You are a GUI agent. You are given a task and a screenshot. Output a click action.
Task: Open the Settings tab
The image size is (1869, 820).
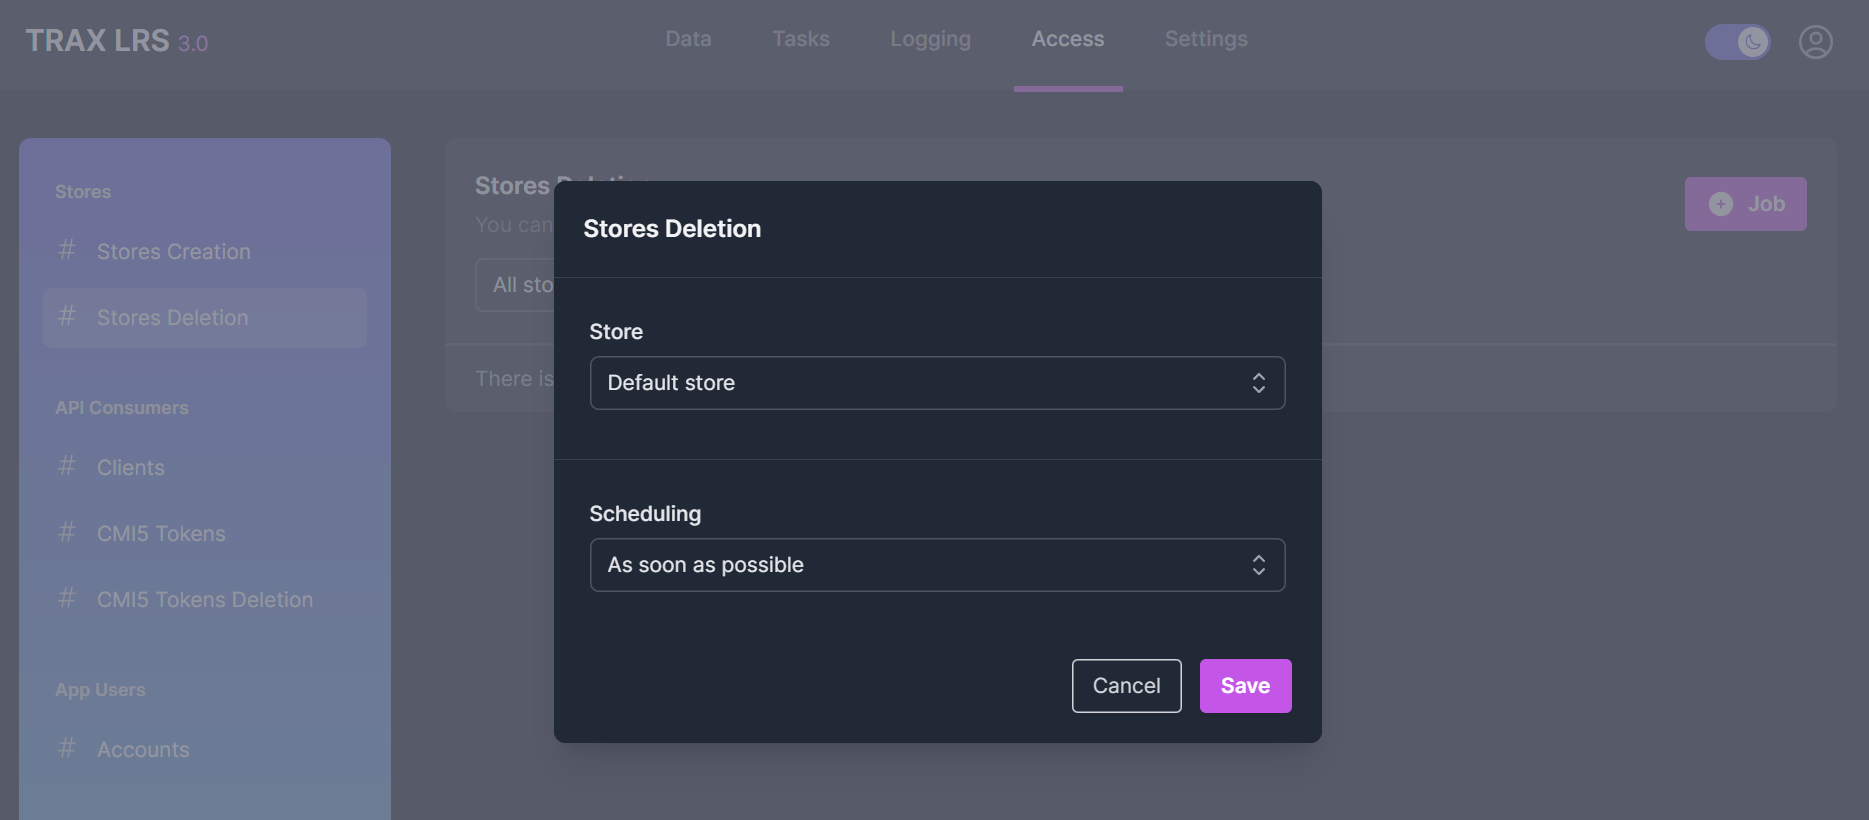click(1205, 39)
